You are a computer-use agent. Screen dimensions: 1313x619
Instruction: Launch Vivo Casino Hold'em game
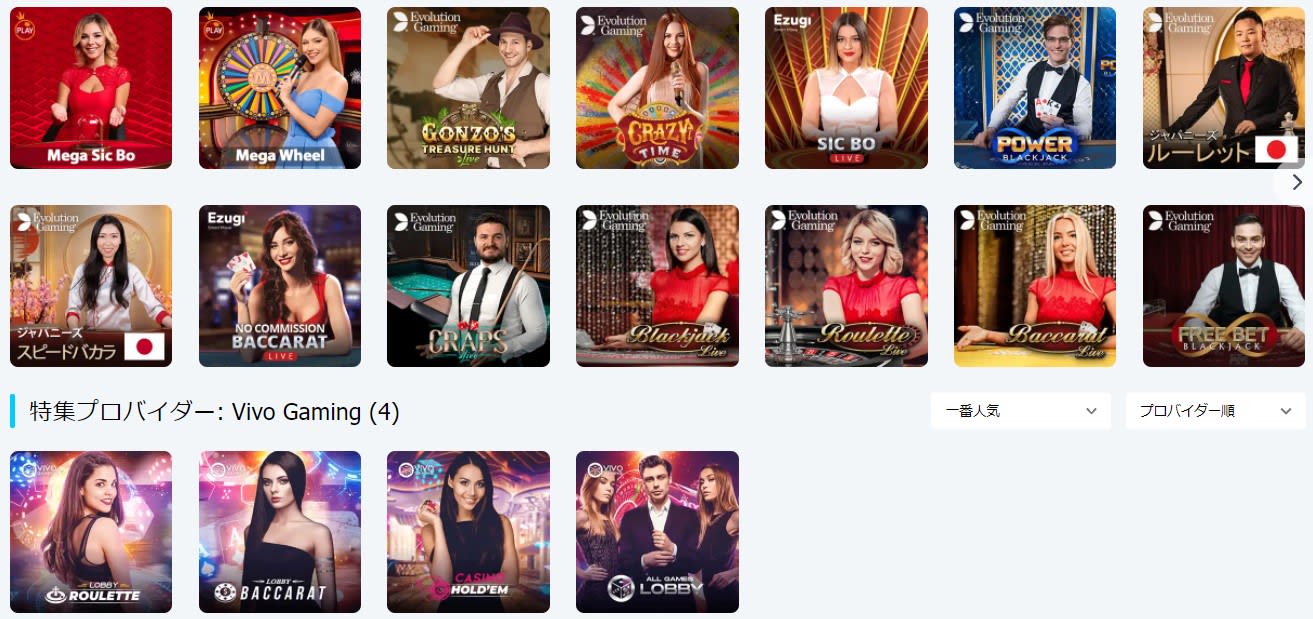[468, 532]
